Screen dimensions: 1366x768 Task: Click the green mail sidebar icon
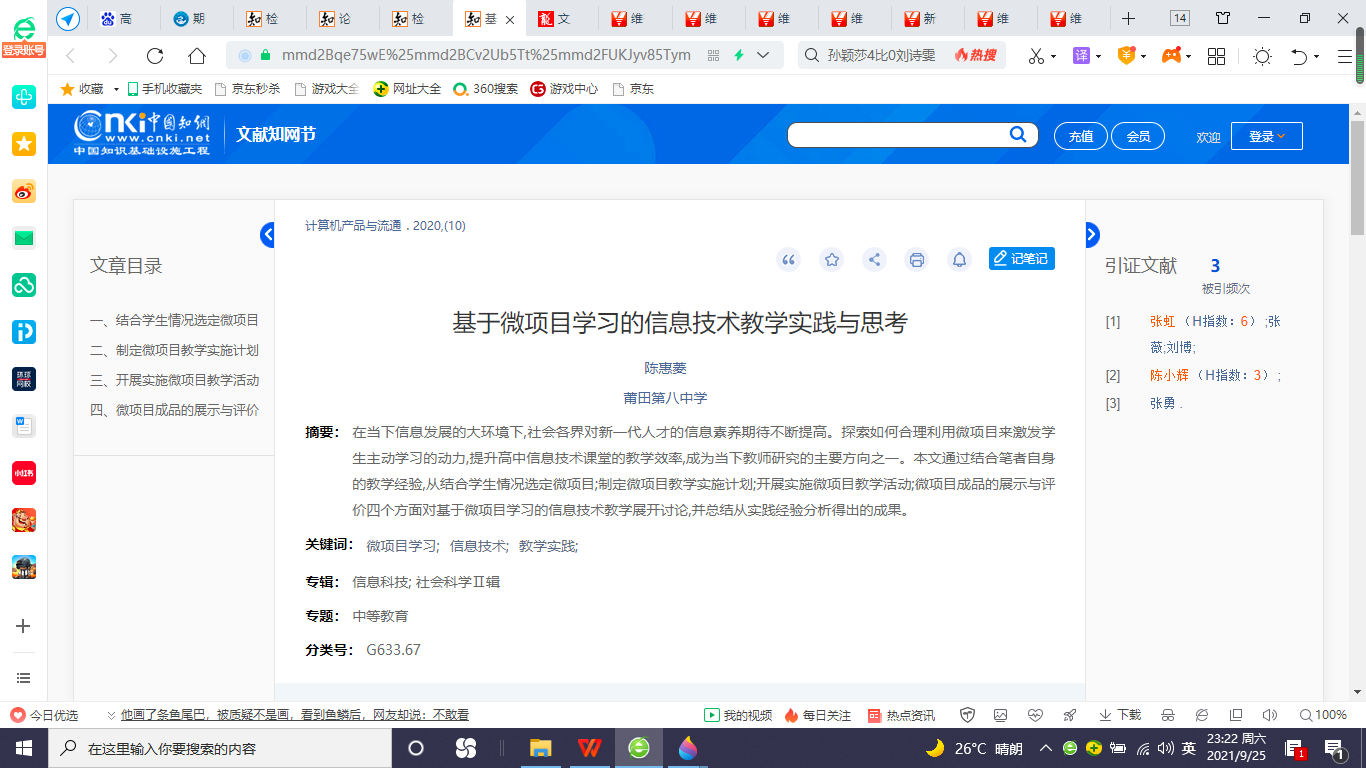point(24,238)
